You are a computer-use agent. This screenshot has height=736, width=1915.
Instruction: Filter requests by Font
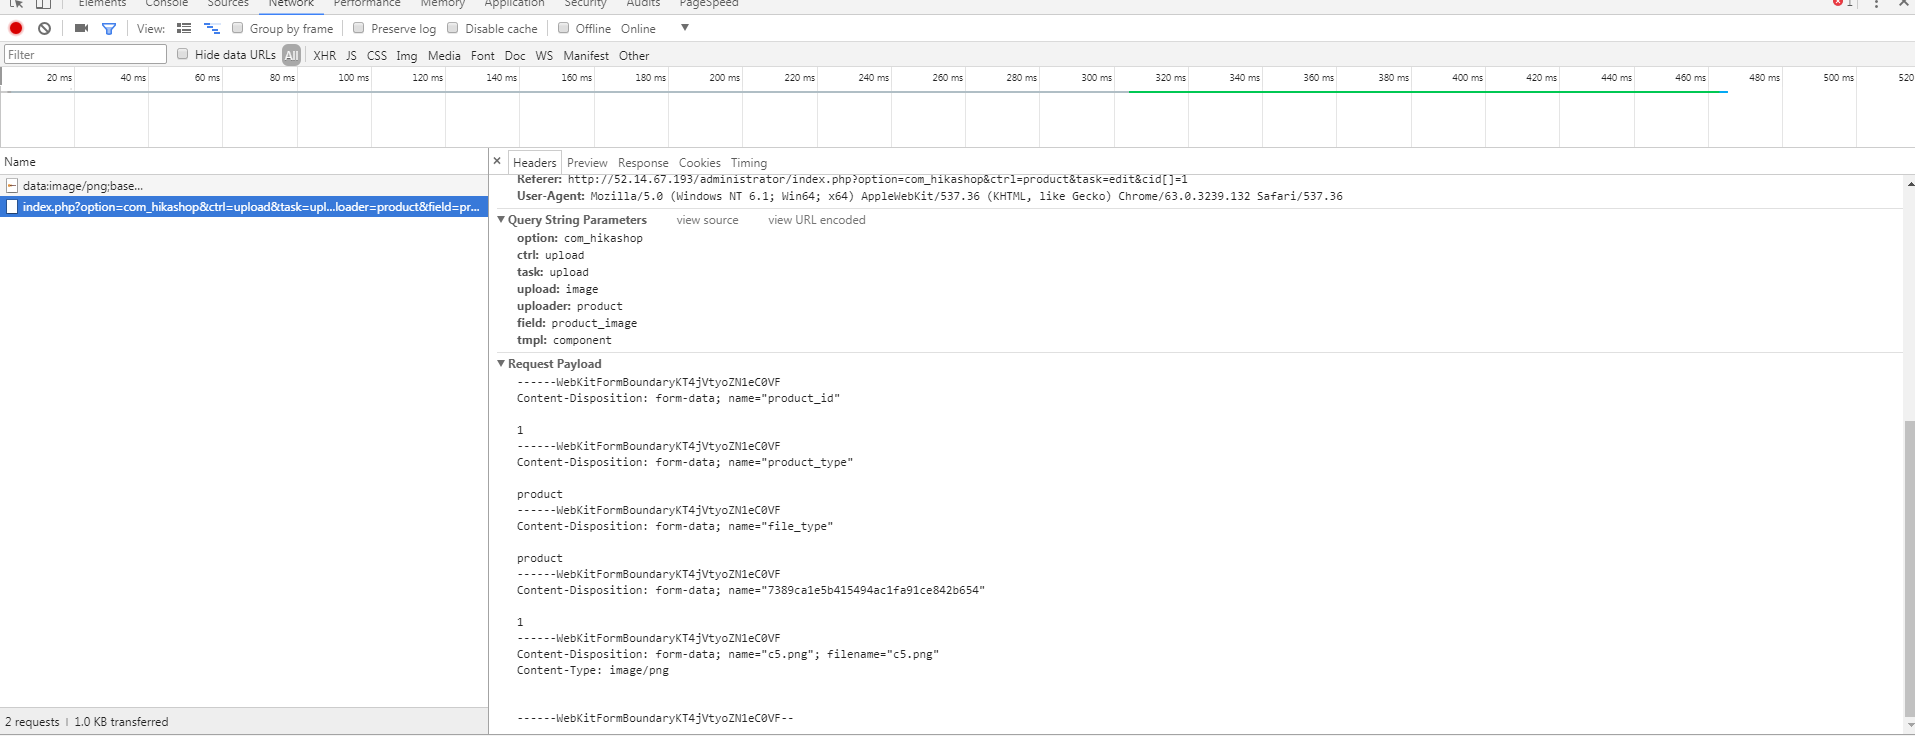coord(483,56)
